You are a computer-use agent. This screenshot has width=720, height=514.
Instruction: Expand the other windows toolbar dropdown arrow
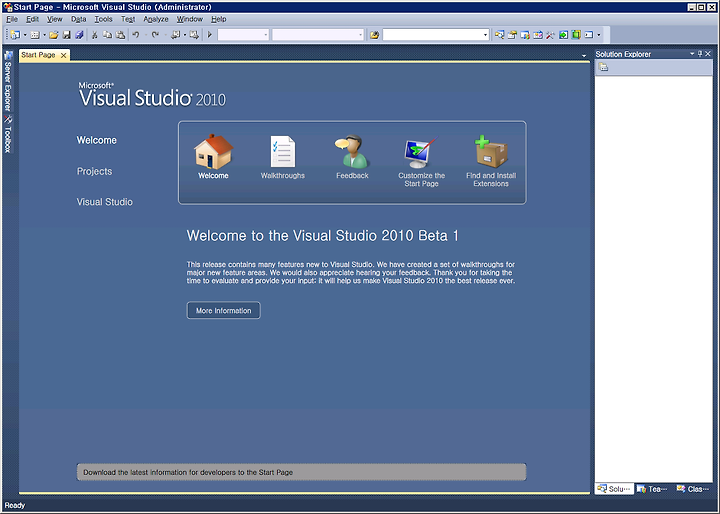click(x=599, y=35)
